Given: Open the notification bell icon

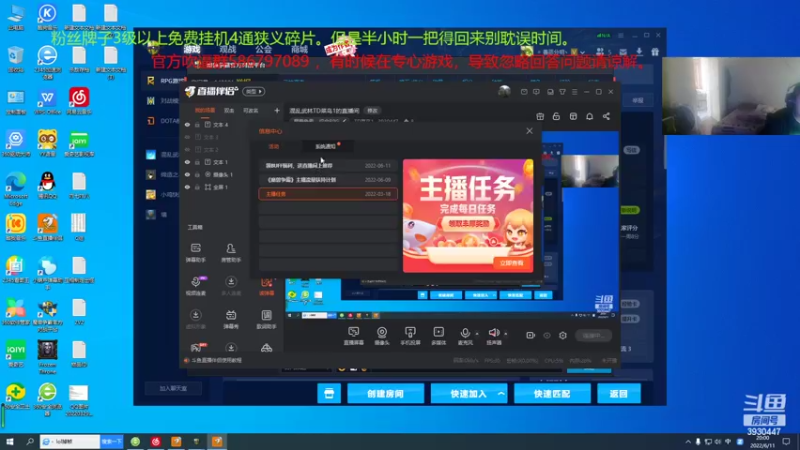Looking at the screenshot, I should pyautogui.click(x=589, y=116).
